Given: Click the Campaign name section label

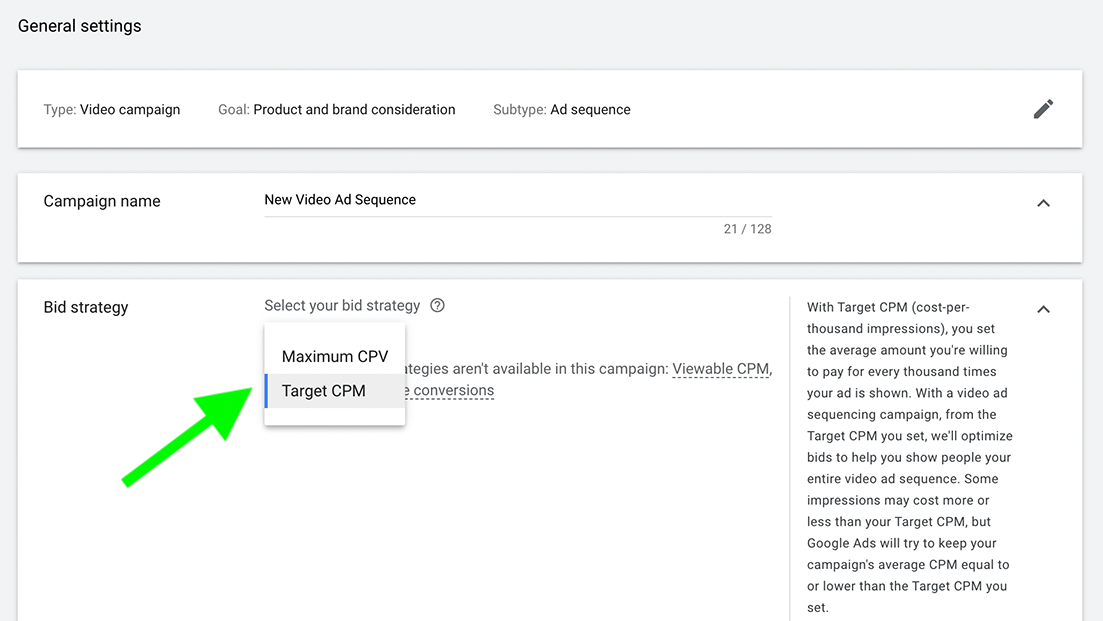Looking at the screenshot, I should point(102,201).
